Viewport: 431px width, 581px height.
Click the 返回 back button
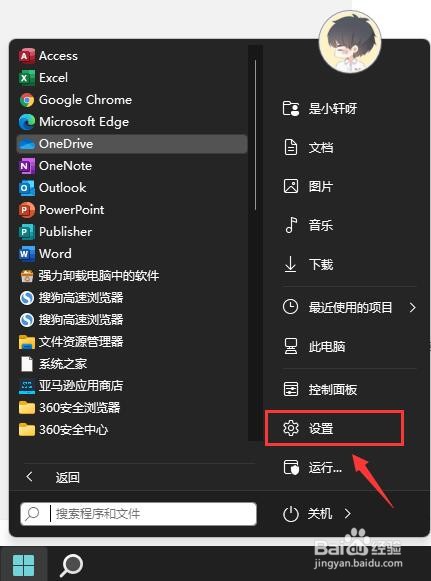(x=52, y=477)
